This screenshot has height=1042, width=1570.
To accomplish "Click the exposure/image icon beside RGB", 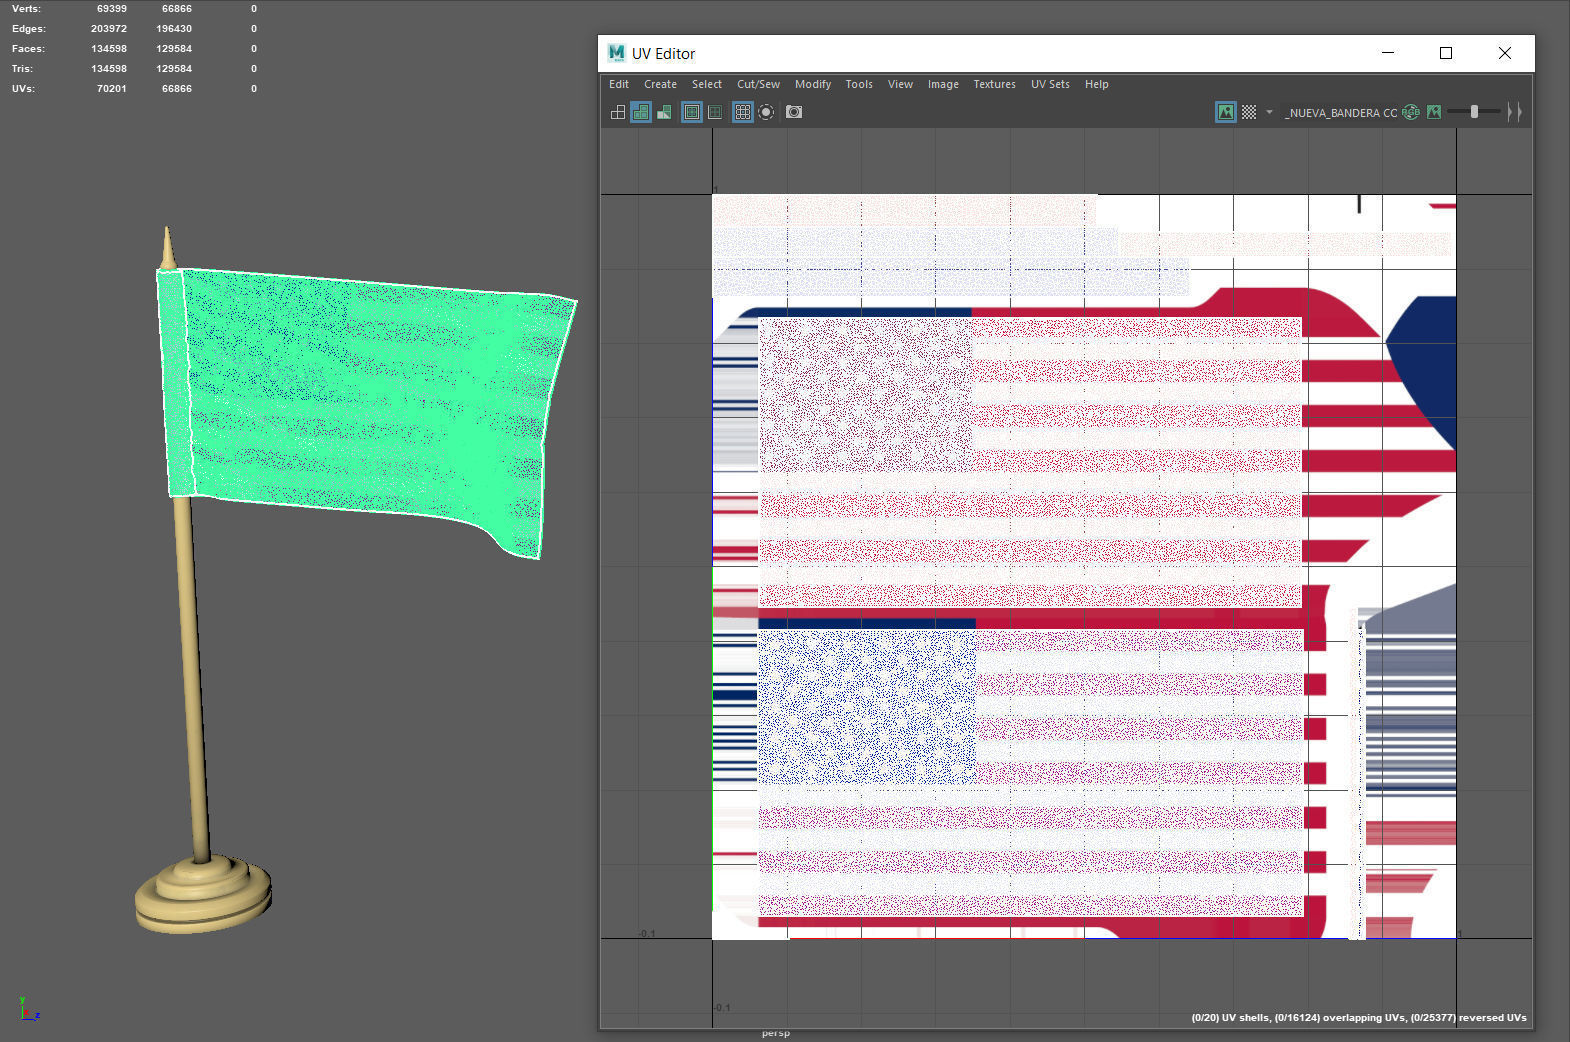I will (x=1434, y=112).
